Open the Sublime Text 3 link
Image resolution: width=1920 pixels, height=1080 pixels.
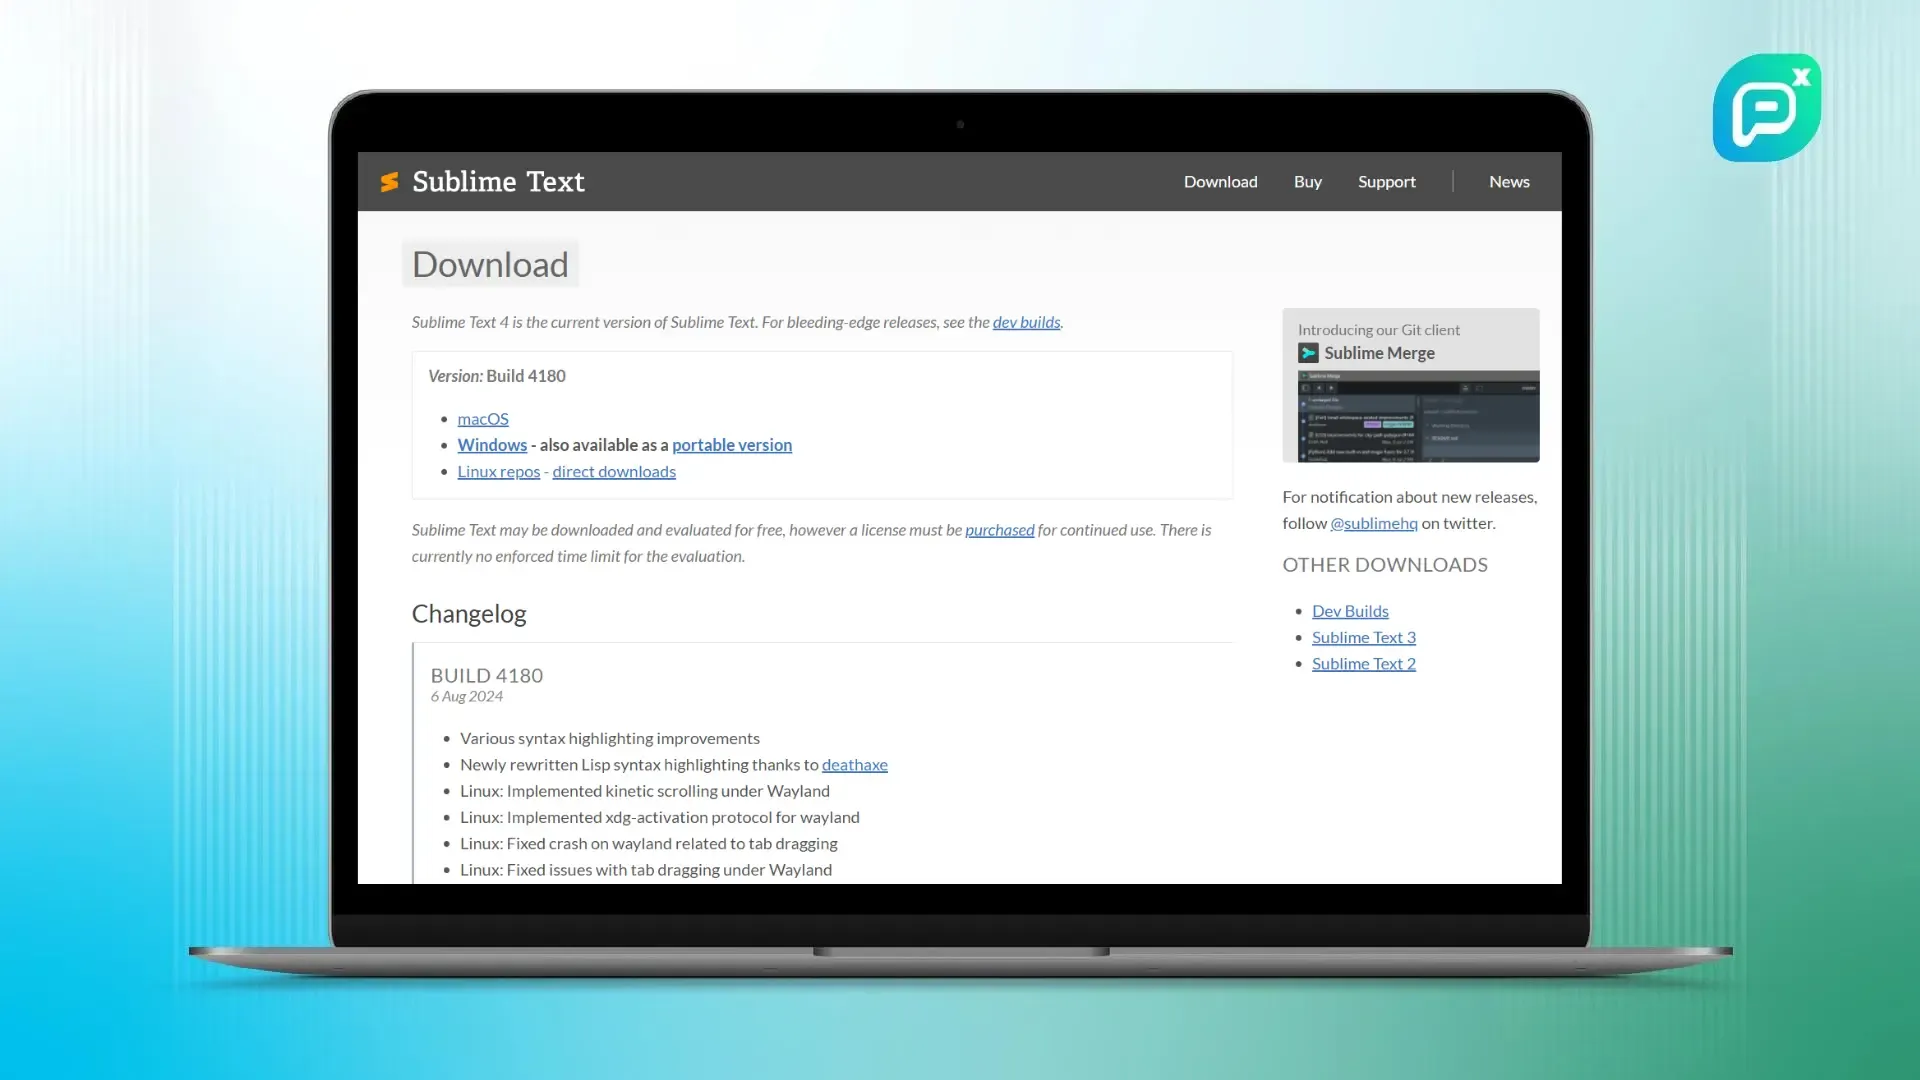click(1363, 638)
